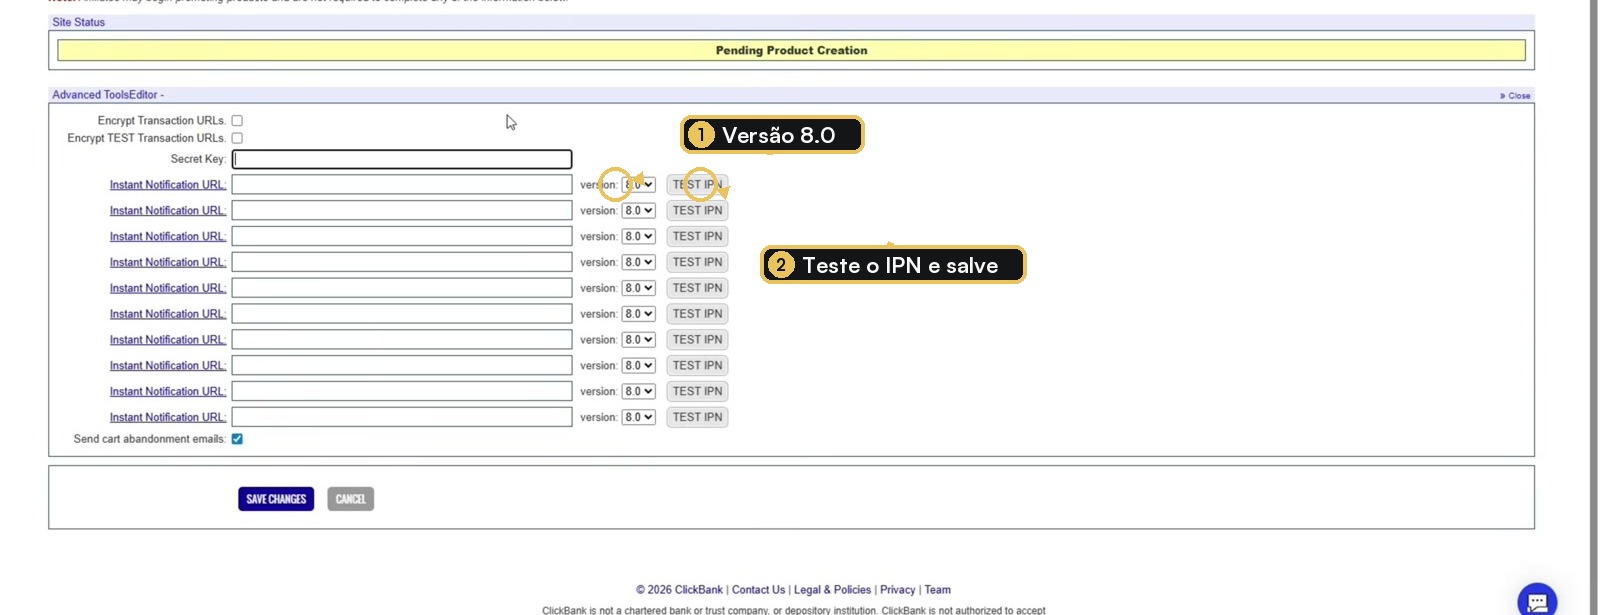The width and height of the screenshot is (1600, 615).
Task: Open version dropdown in fifth notification row
Action: (638, 288)
